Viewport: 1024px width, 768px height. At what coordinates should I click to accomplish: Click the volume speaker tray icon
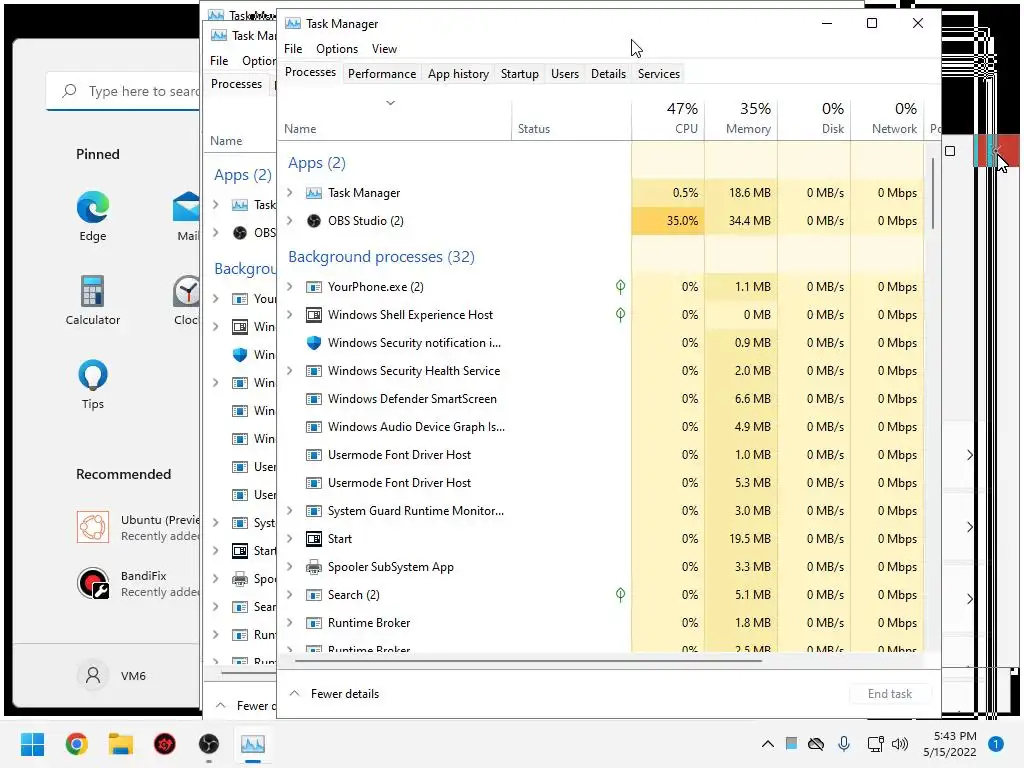[x=900, y=743]
